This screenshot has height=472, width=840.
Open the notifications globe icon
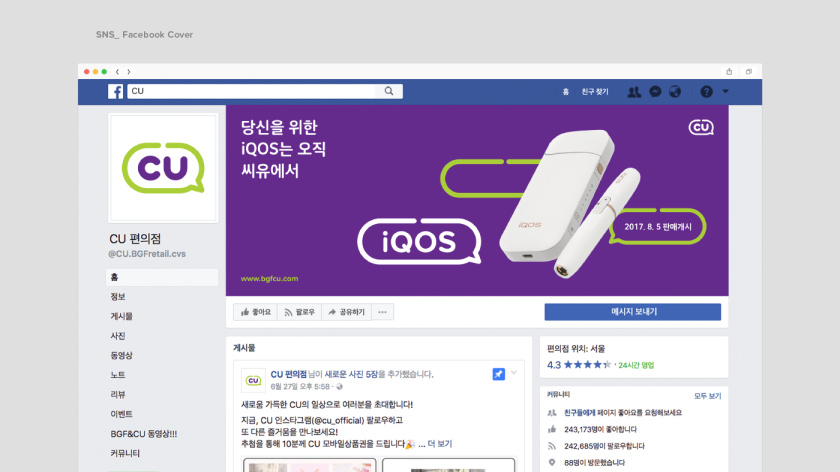[675, 92]
